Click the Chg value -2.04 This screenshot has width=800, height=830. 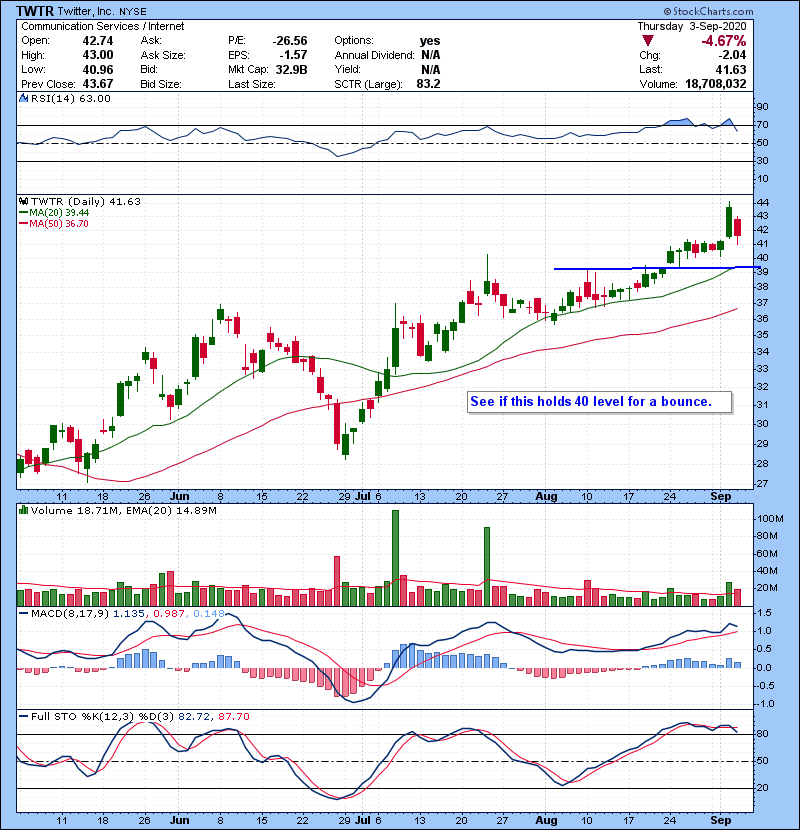pyautogui.click(x=732, y=55)
